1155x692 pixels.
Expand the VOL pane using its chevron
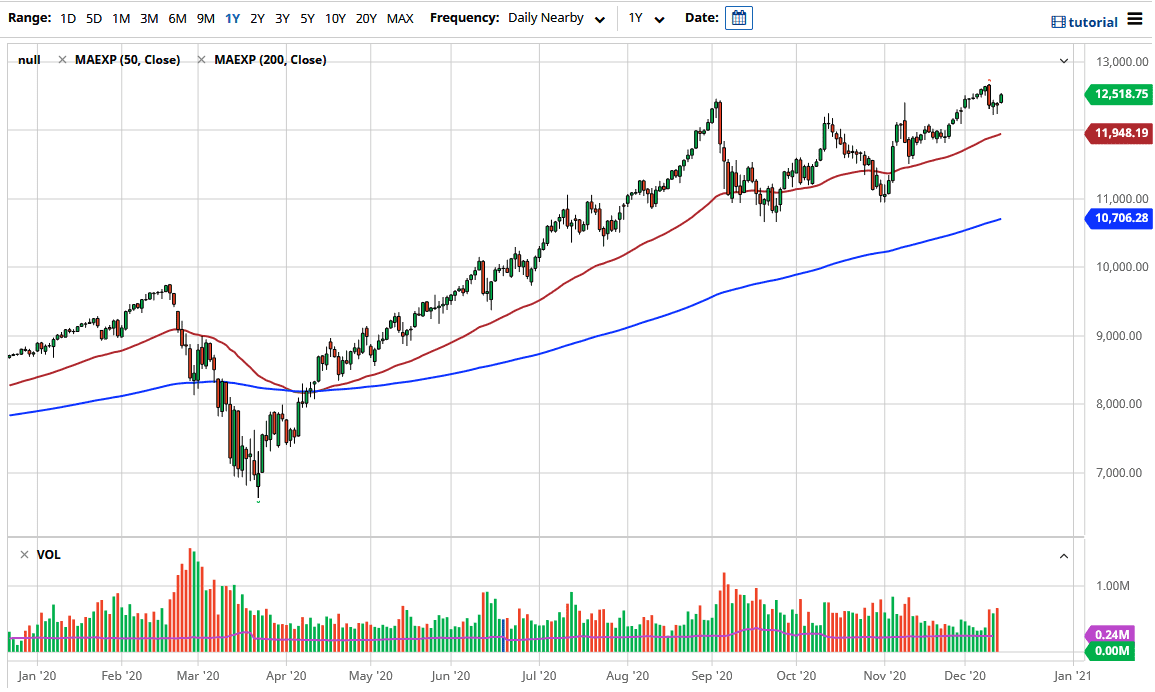coord(1063,555)
